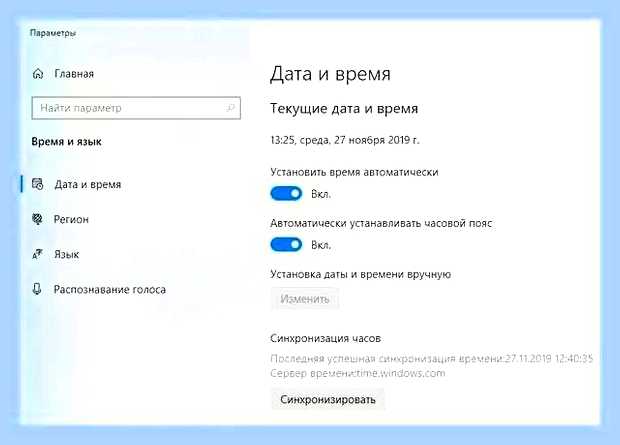Click the Home house icon
The image size is (620, 445).
[38, 74]
